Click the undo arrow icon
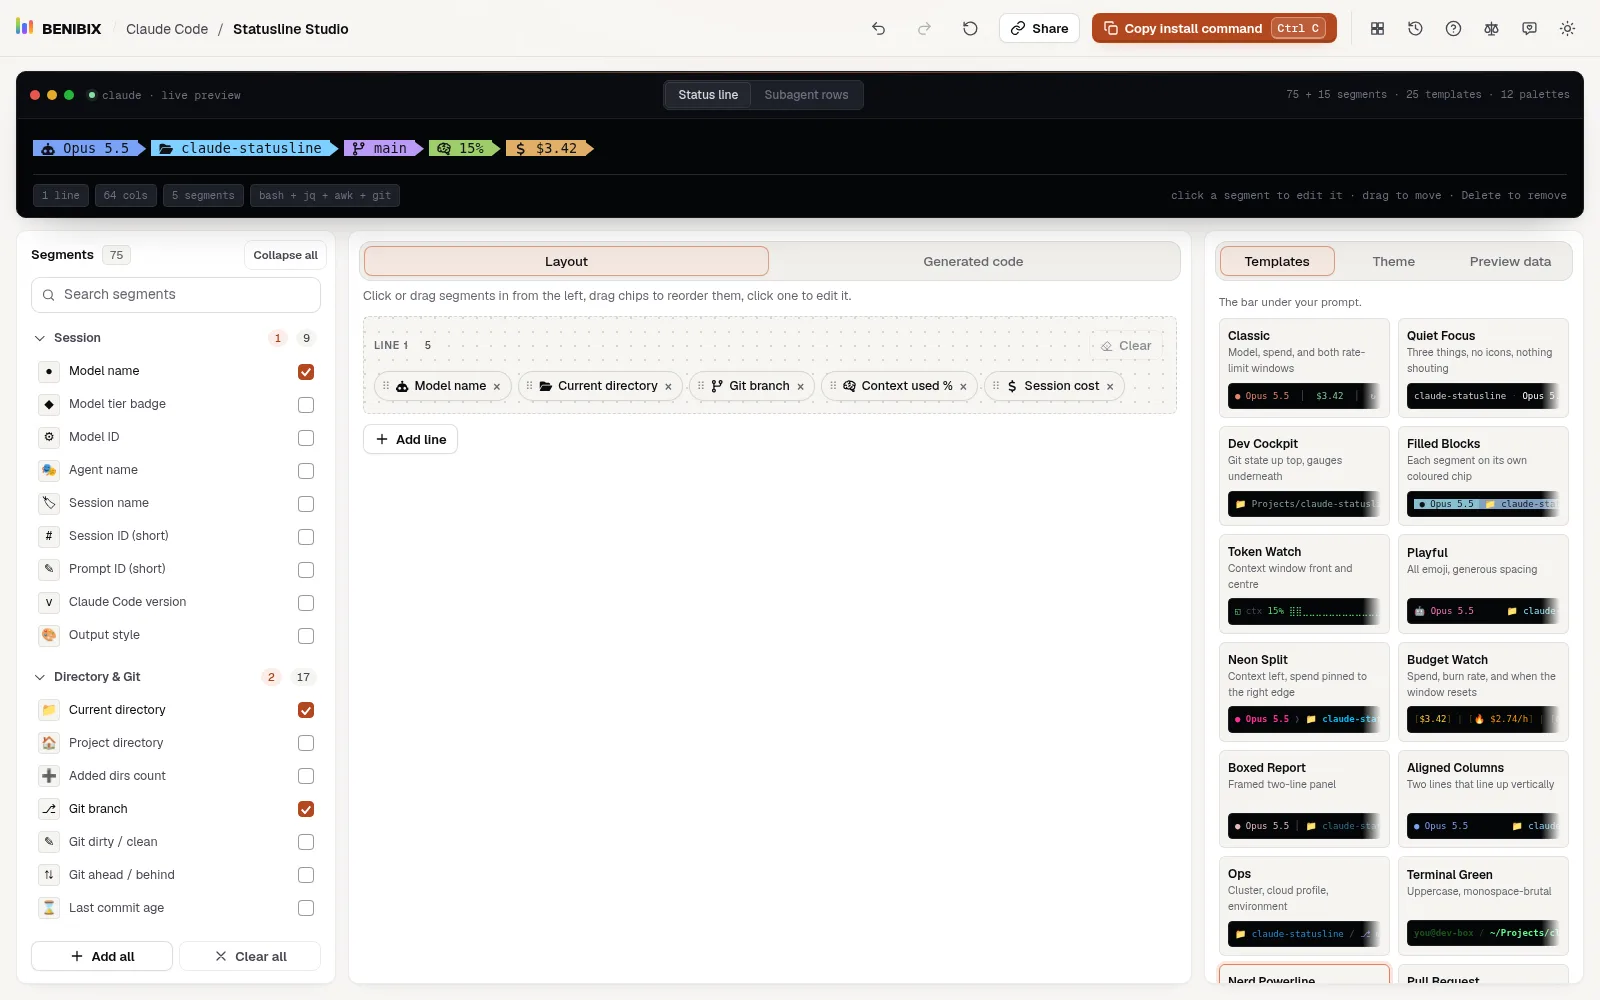This screenshot has height=1000, width=1600. [x=878, y=29]
